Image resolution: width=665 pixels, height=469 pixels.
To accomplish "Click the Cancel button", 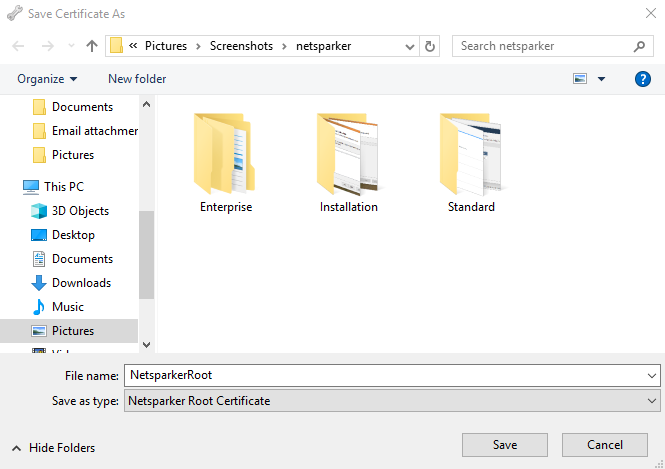I will tap(605, 445).
